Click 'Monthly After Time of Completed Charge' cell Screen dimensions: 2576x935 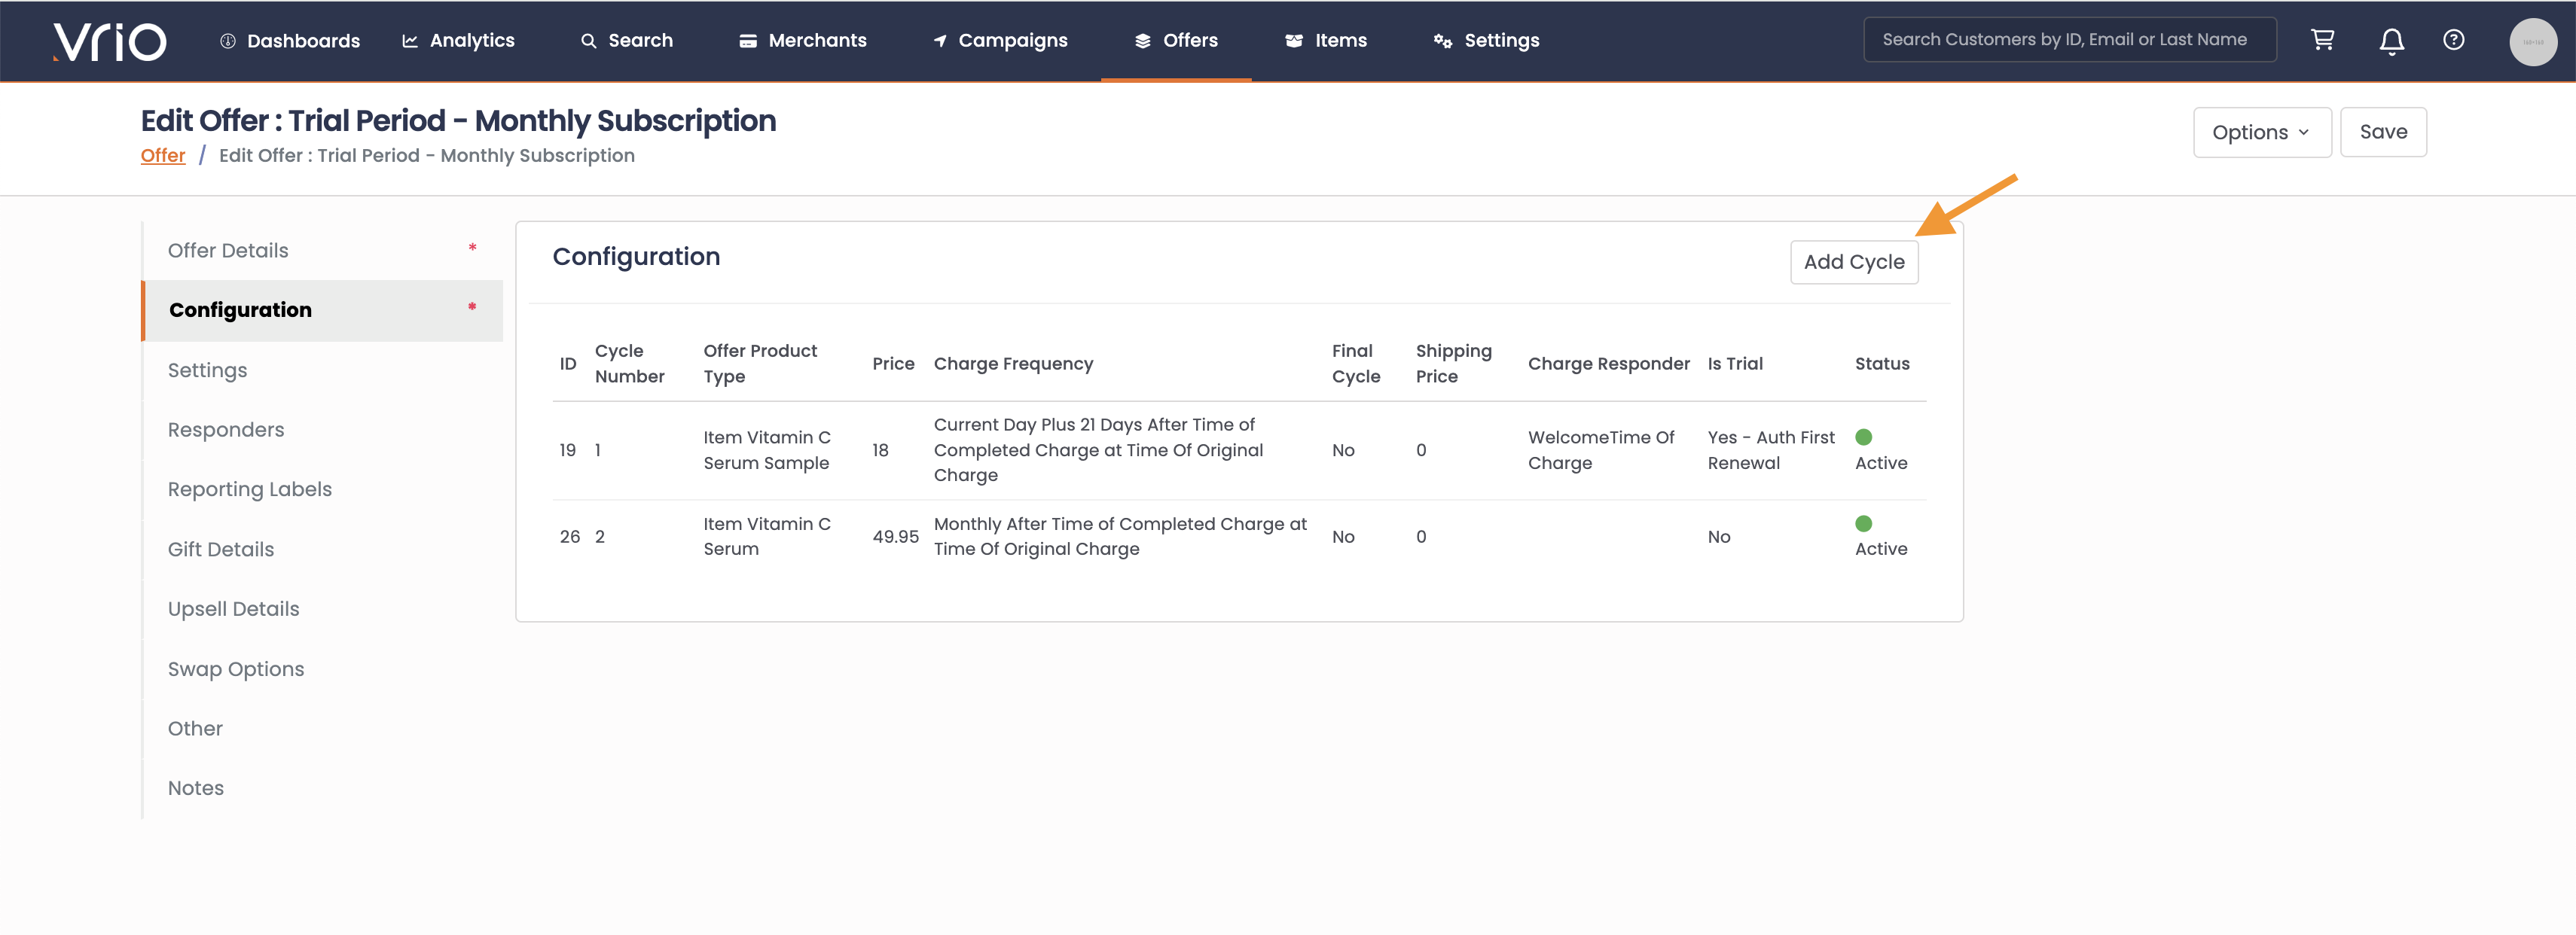click(1120, 537)
